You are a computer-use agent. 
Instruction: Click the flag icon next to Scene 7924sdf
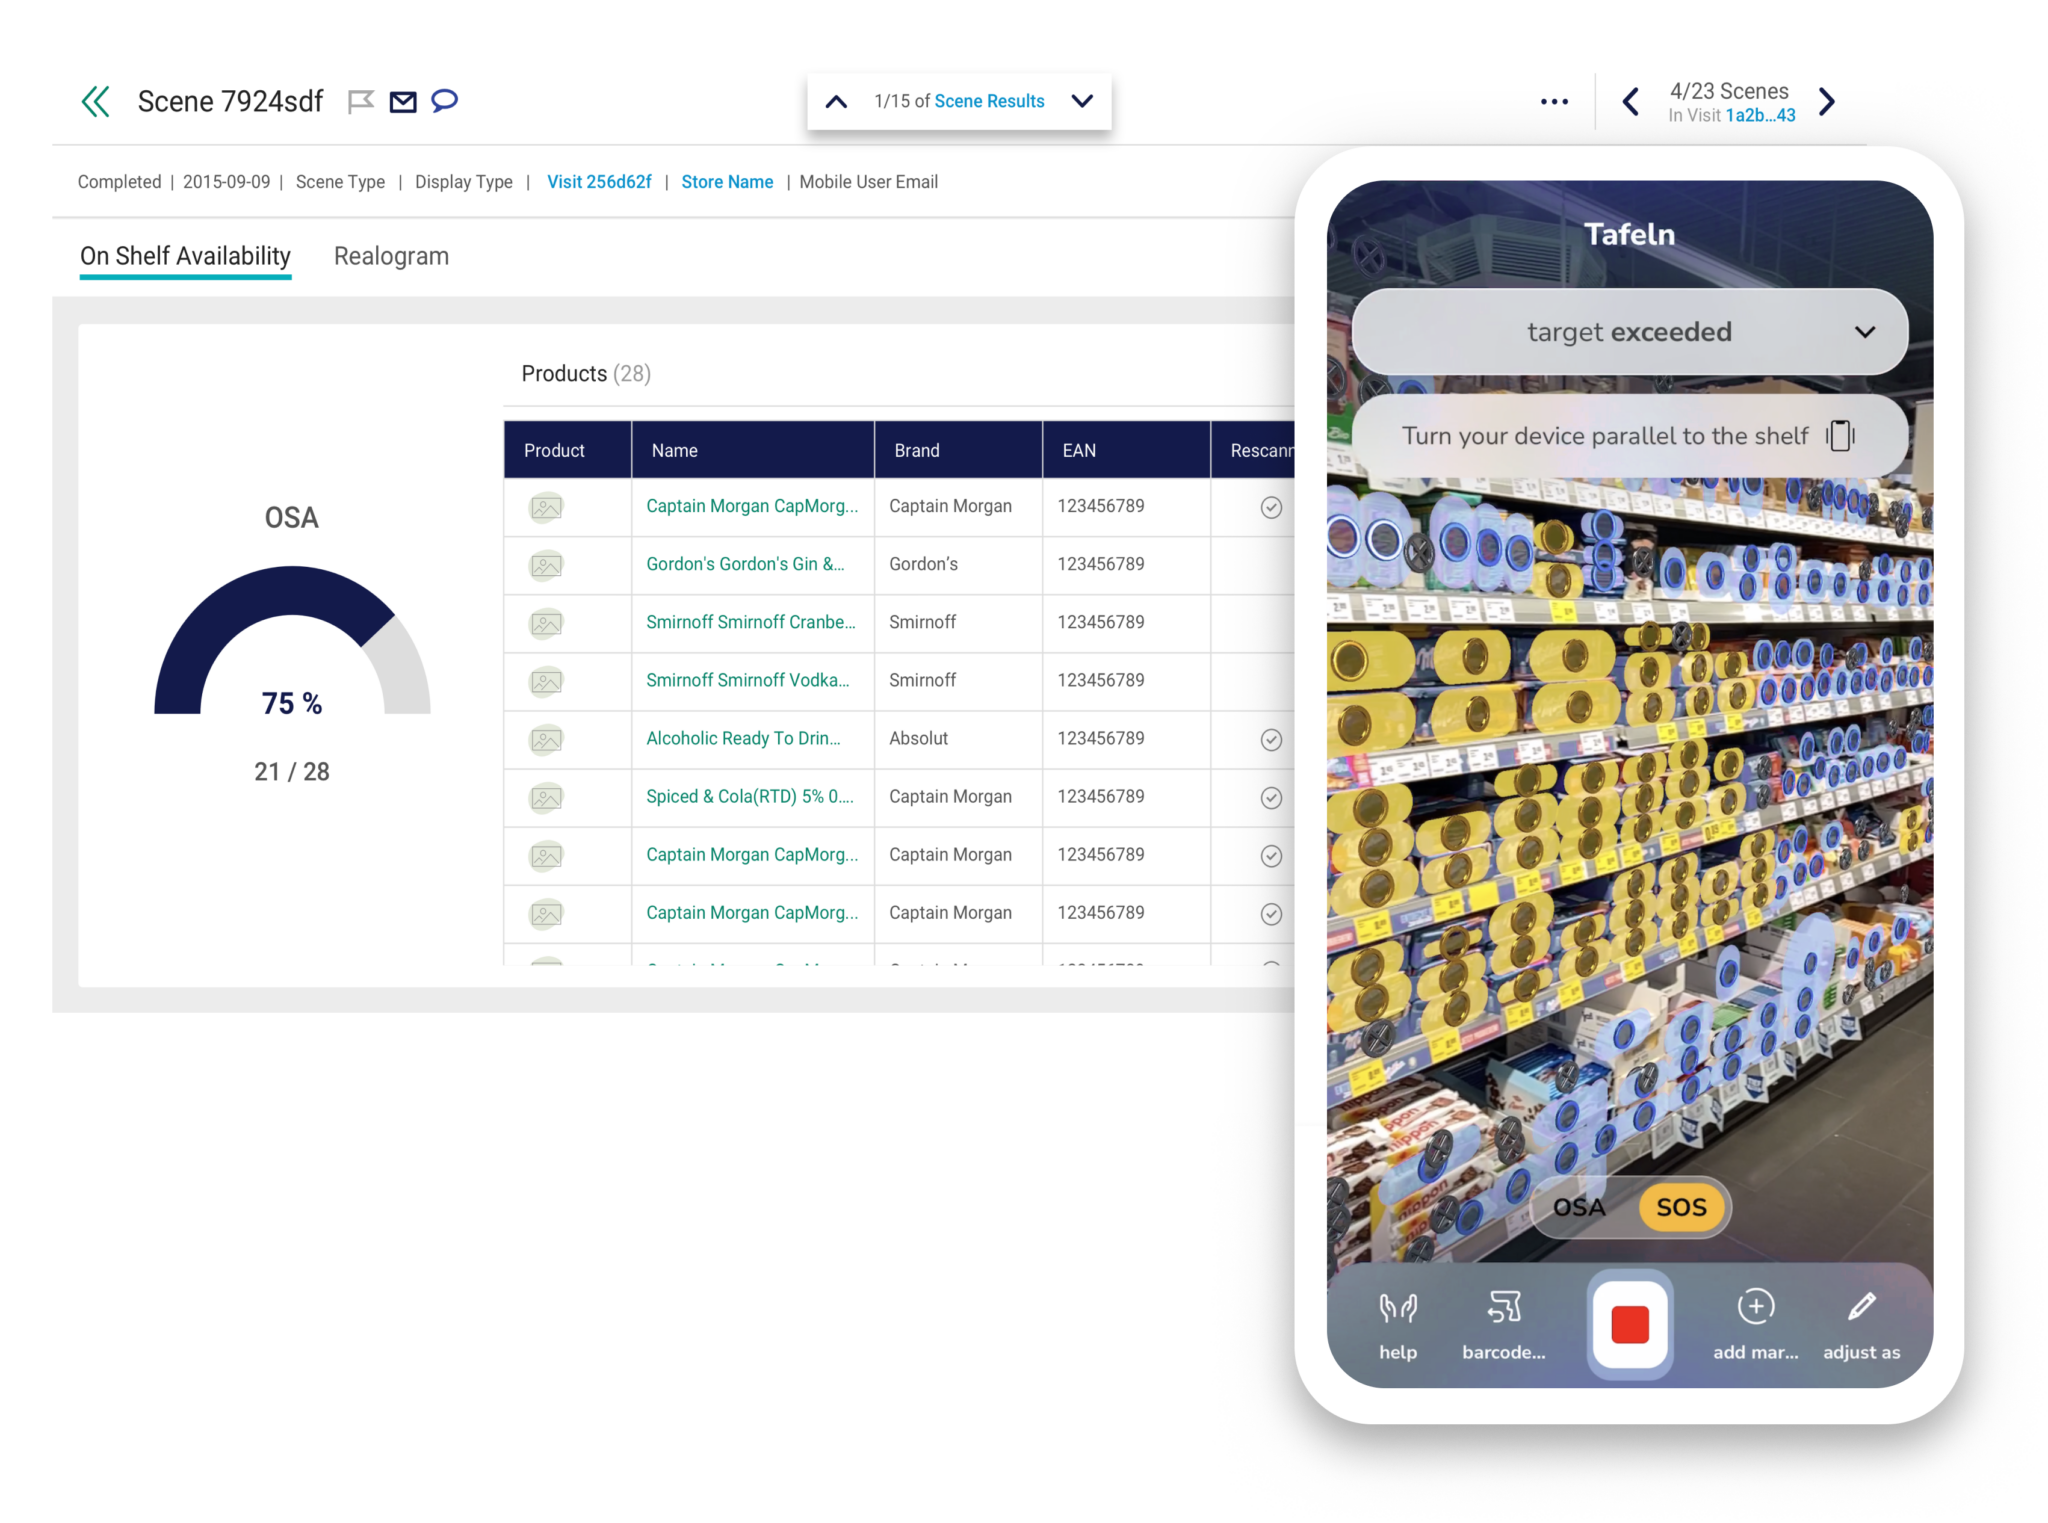tap(361, 100)
